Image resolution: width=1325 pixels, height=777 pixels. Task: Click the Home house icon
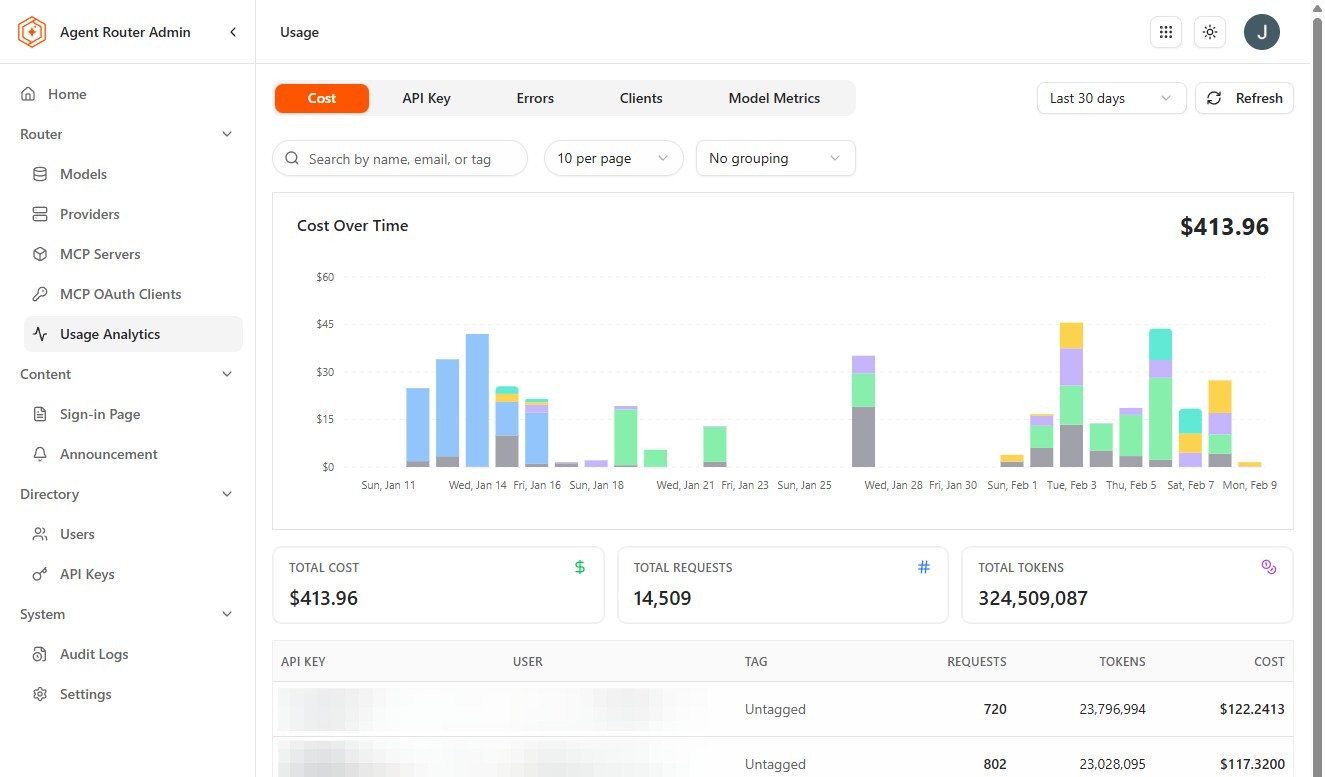pos(28,94)
